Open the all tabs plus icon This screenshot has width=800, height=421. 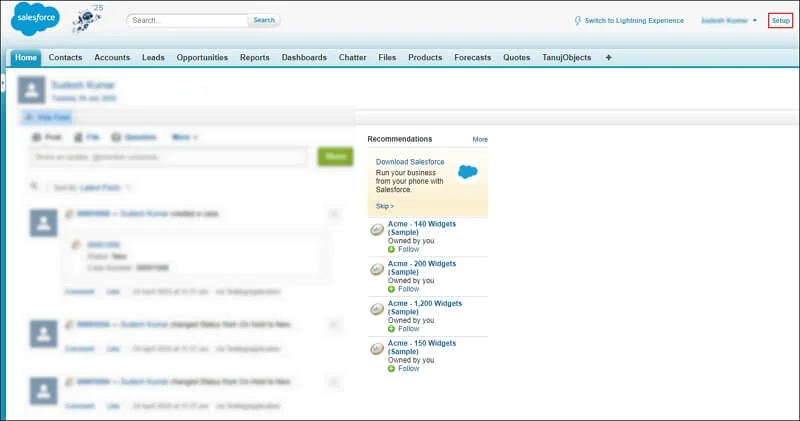608,58
